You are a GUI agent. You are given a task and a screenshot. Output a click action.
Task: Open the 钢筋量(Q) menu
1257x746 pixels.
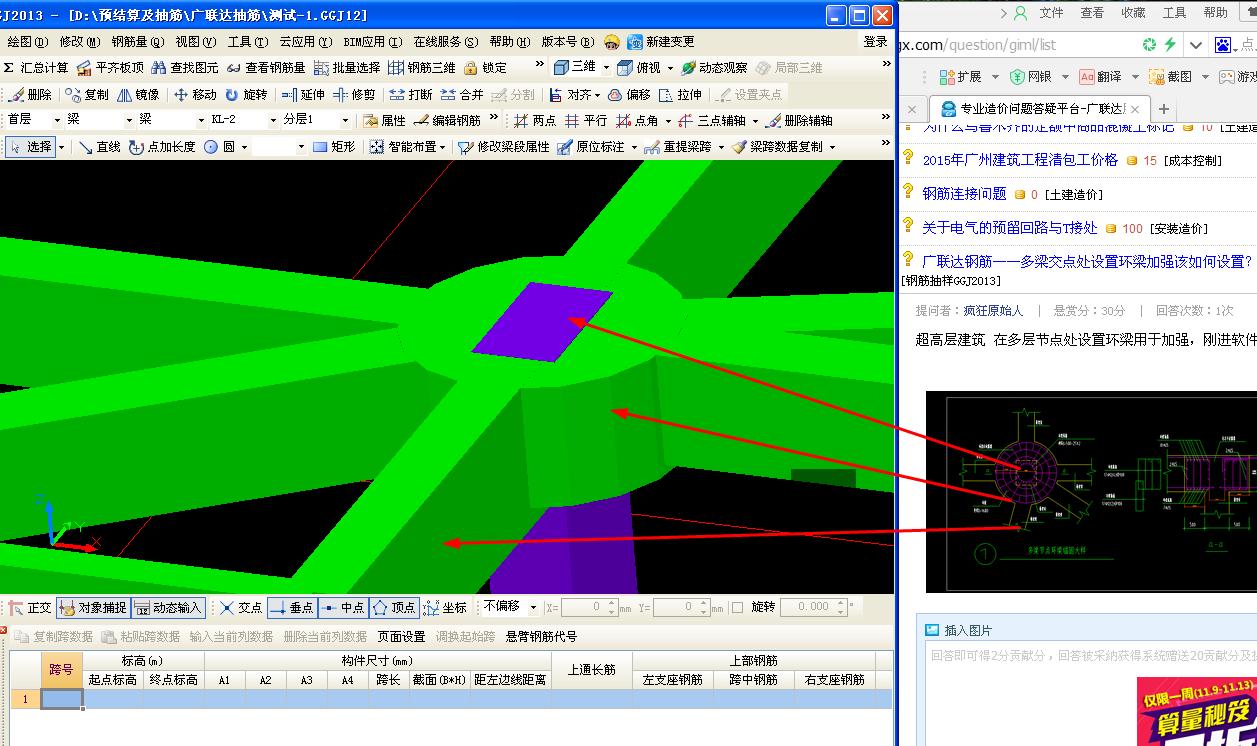(x=138, y=42)
